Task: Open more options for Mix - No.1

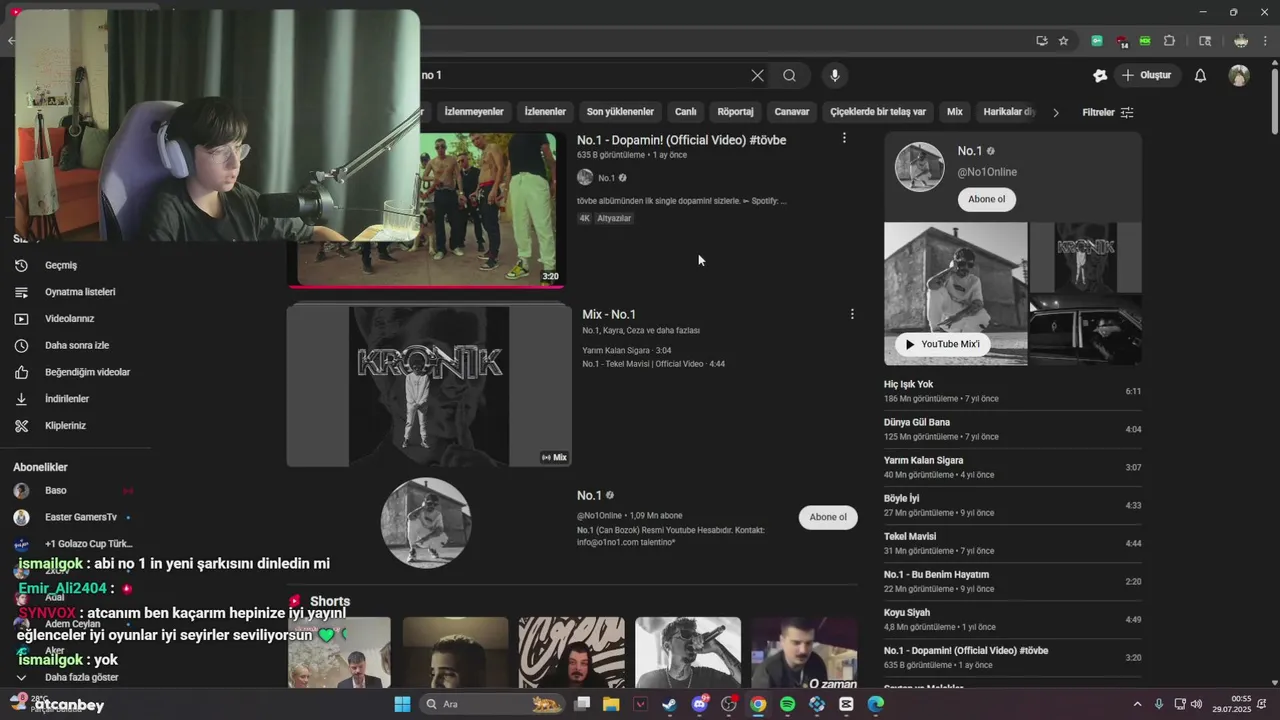Action: click(852, 314)
